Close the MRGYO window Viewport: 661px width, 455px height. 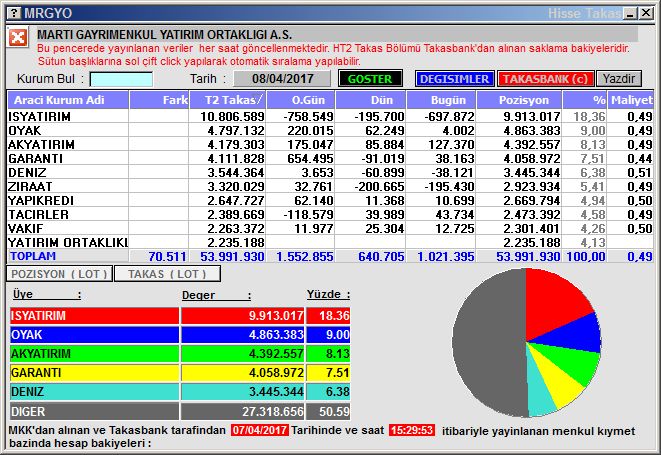coord(645,13)
